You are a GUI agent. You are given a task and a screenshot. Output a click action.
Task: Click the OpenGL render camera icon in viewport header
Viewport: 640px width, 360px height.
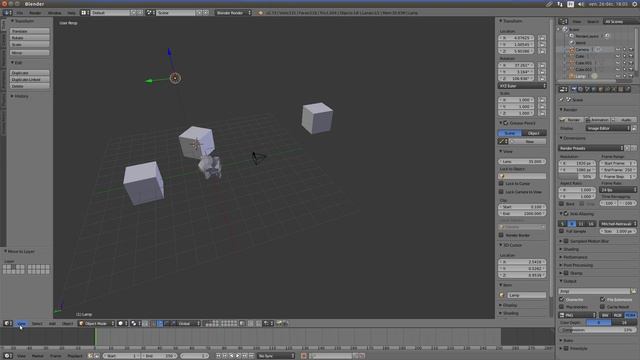(279, 323)
